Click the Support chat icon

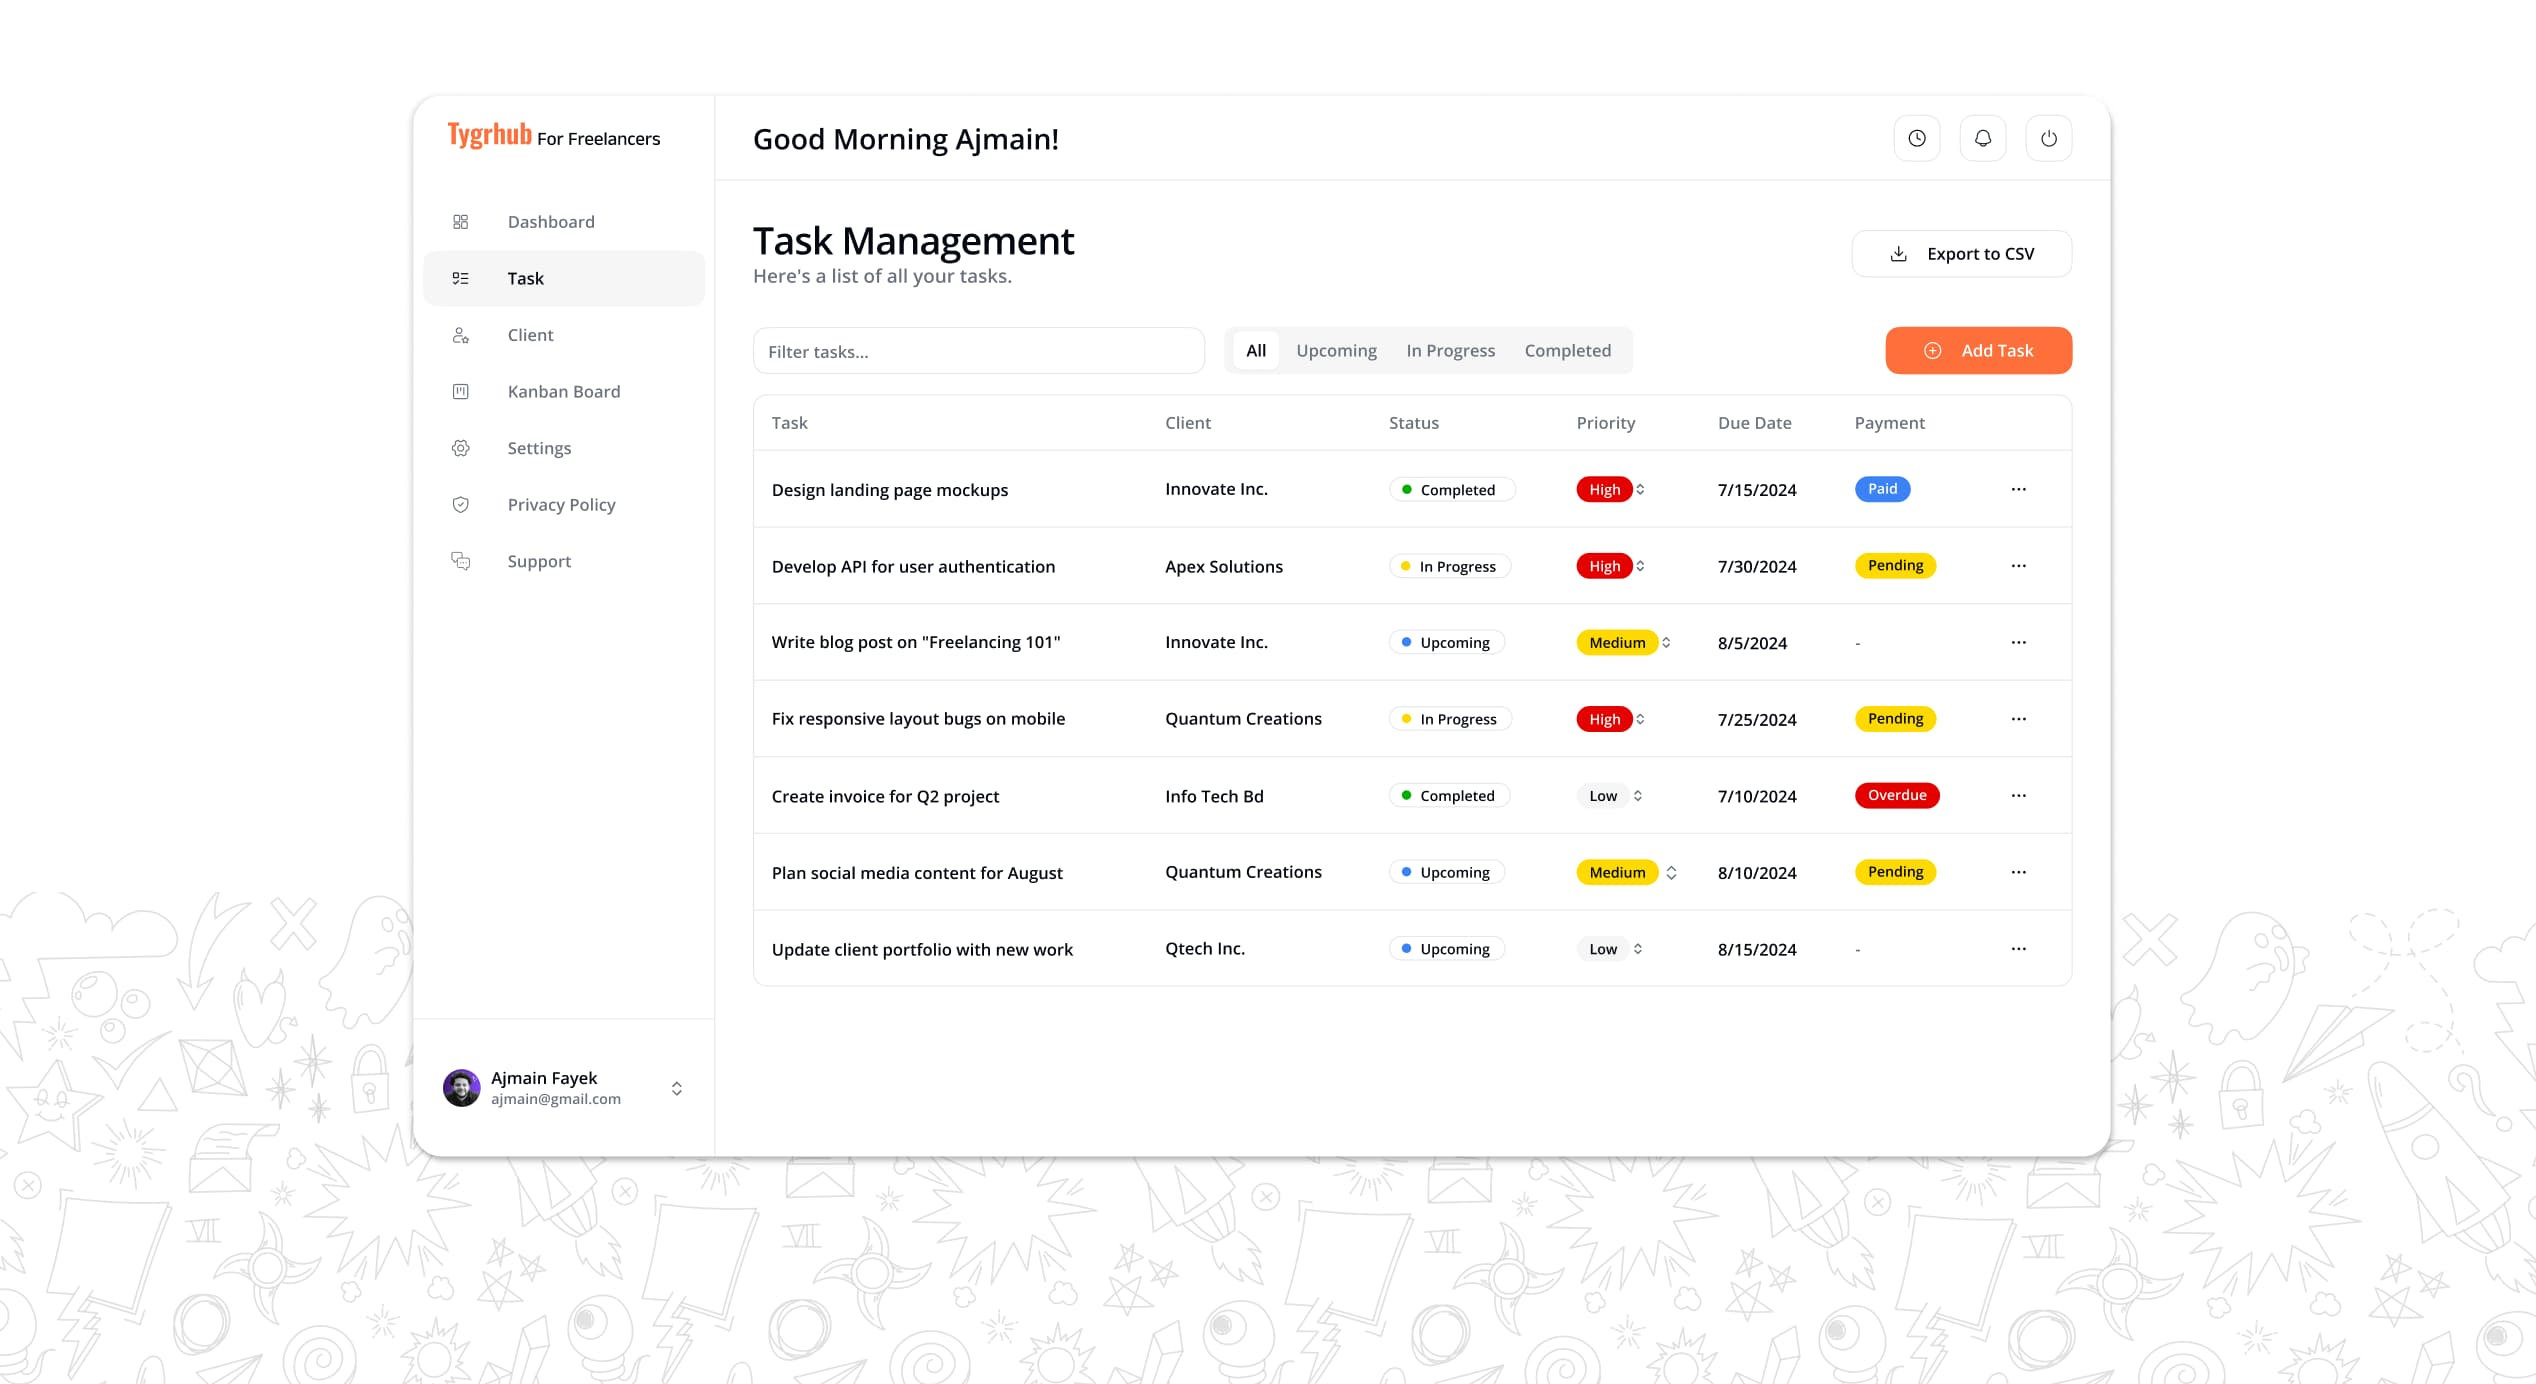pos(461,561)
